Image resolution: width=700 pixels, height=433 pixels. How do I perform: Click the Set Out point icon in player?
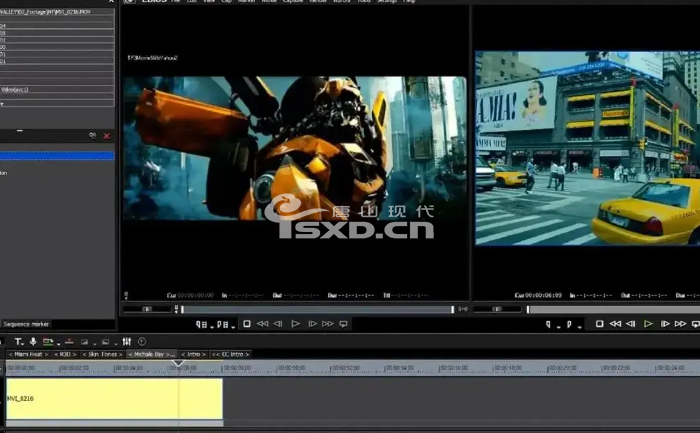(x=222, y=324)
